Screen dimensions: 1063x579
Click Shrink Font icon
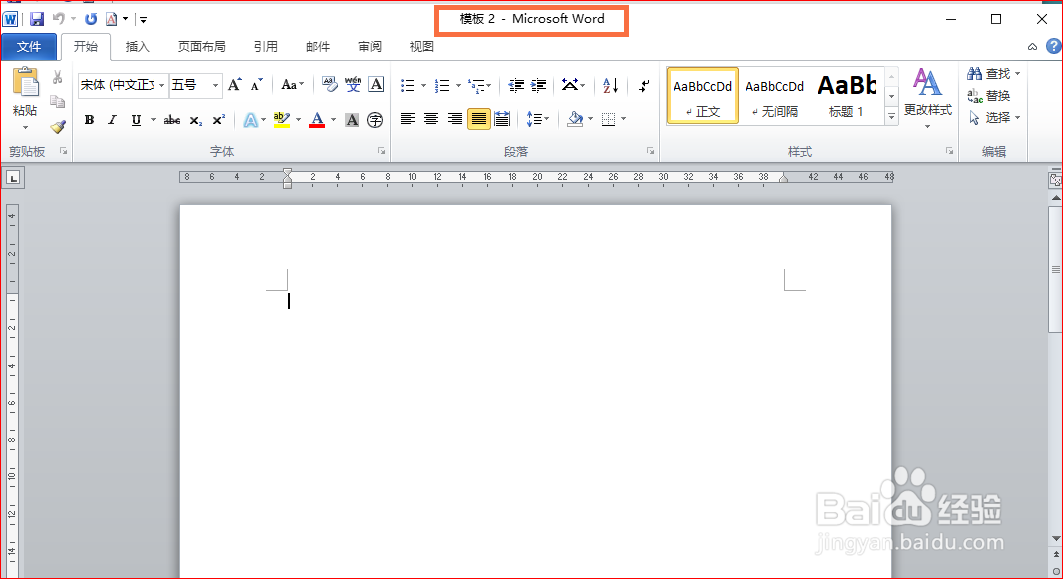[x=256, y=85]
